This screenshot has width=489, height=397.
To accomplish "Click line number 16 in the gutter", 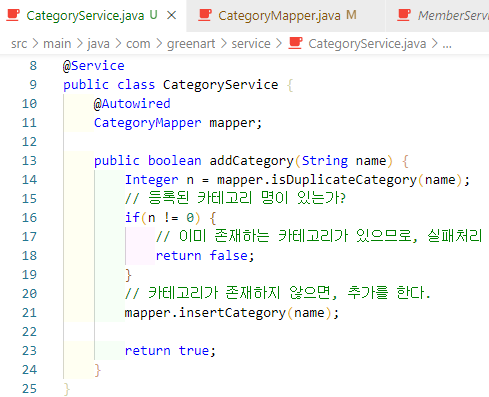I will (29, 218).
